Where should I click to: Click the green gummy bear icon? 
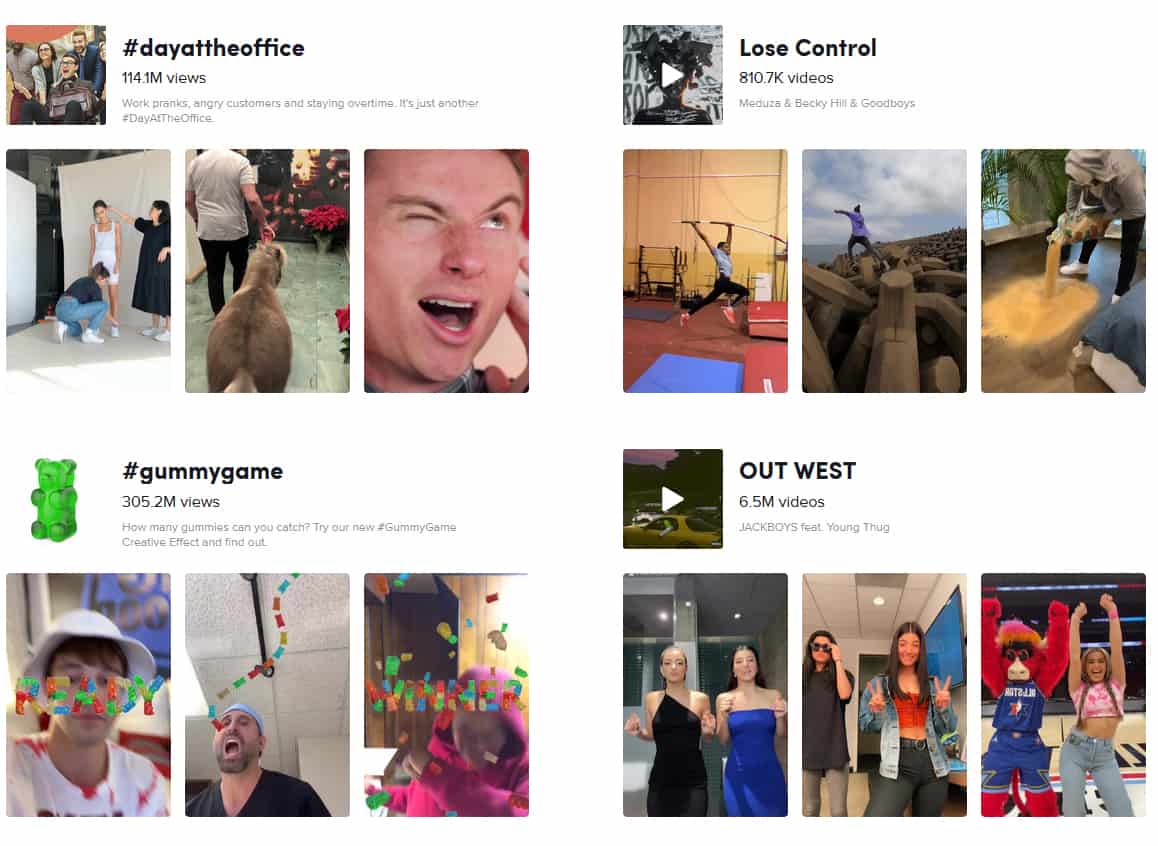pos(55,499)
